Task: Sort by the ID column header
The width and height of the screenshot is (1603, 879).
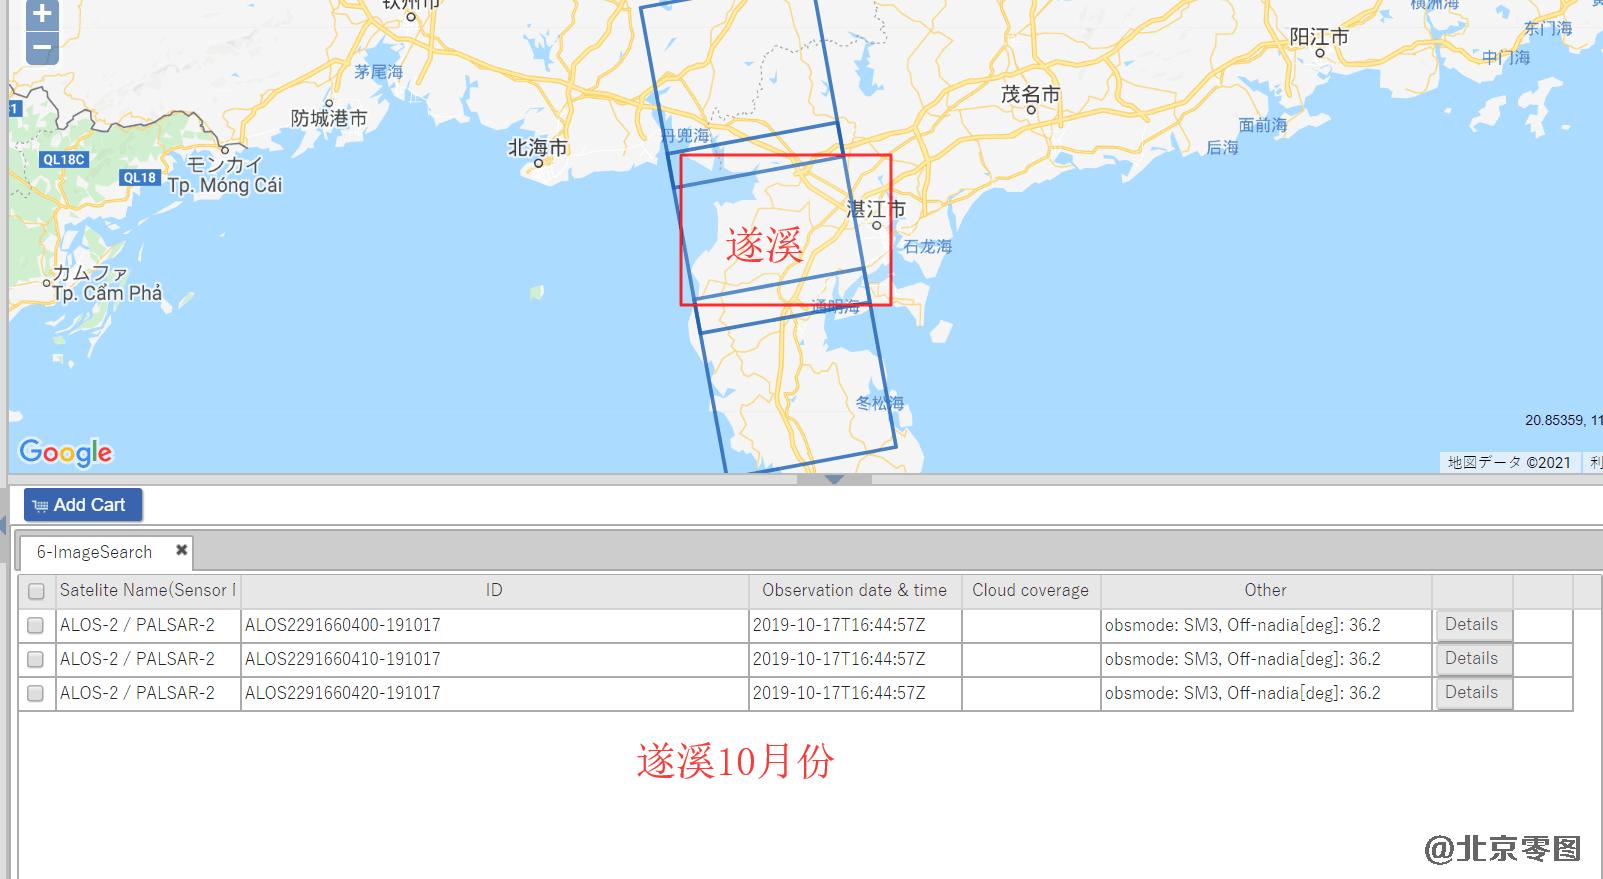Action: click(x=494, y=591)
